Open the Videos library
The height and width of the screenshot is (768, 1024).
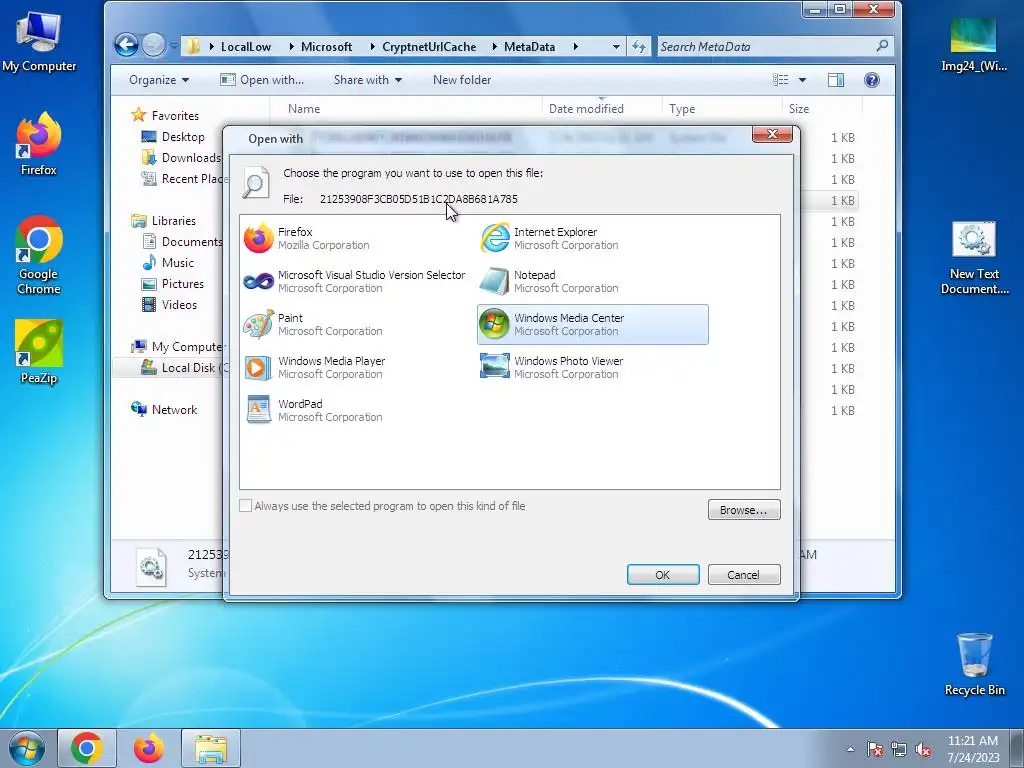click(x=170, y=304)
